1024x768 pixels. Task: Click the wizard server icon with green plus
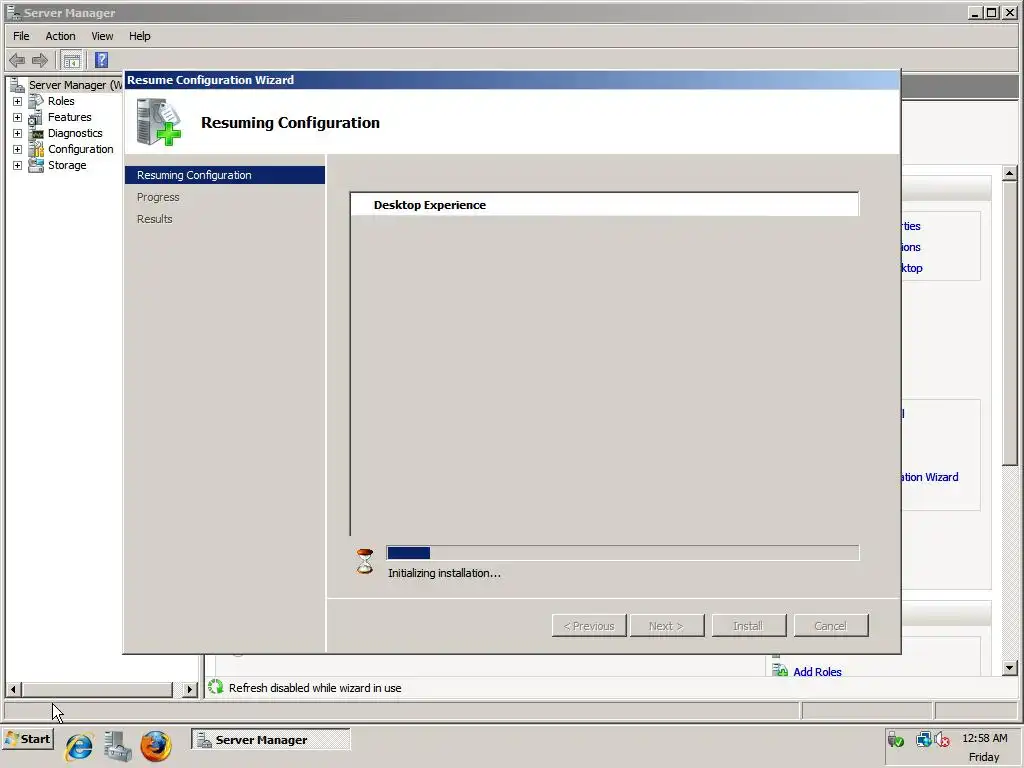point(159,122)
